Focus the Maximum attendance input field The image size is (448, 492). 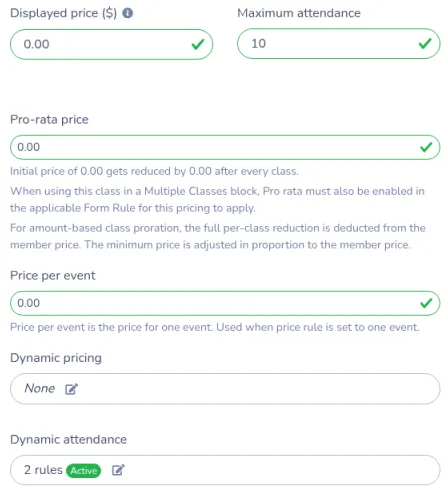point(339,44)
